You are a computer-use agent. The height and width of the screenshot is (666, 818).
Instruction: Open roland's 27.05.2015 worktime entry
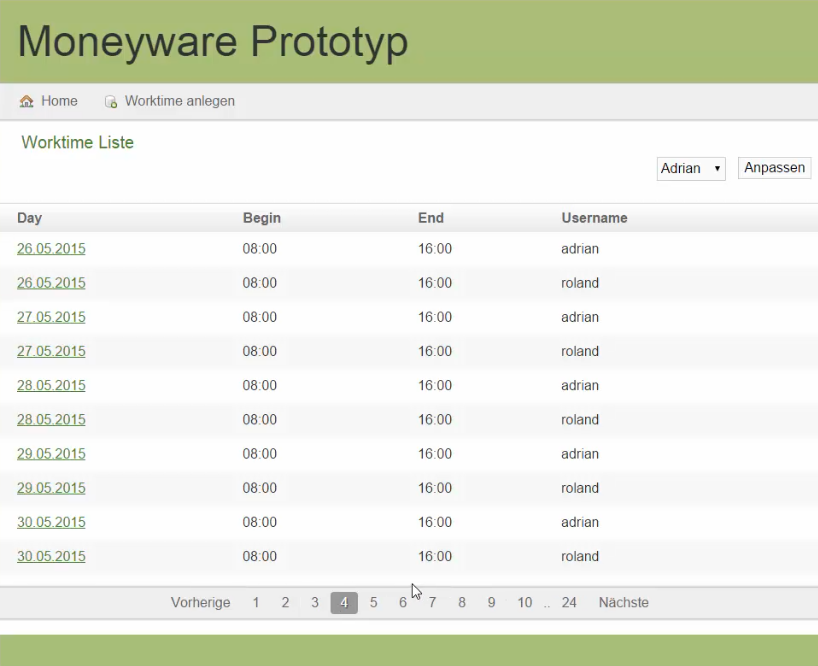[x=51, y=351]
